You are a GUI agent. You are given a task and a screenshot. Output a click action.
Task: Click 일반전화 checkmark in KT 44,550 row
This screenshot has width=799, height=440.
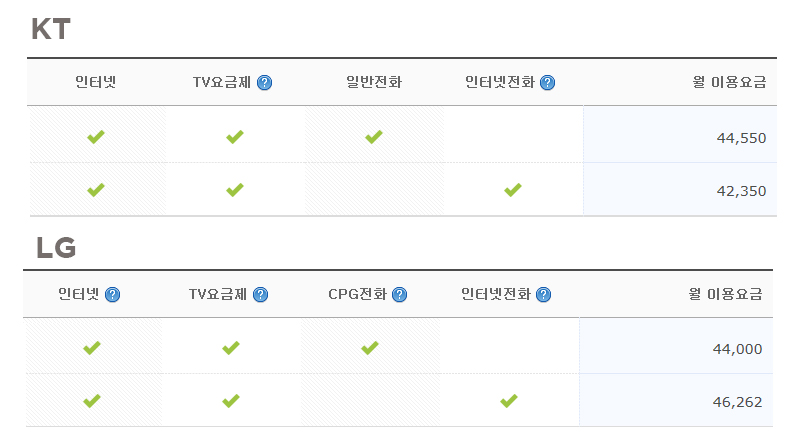click(373, 137)
